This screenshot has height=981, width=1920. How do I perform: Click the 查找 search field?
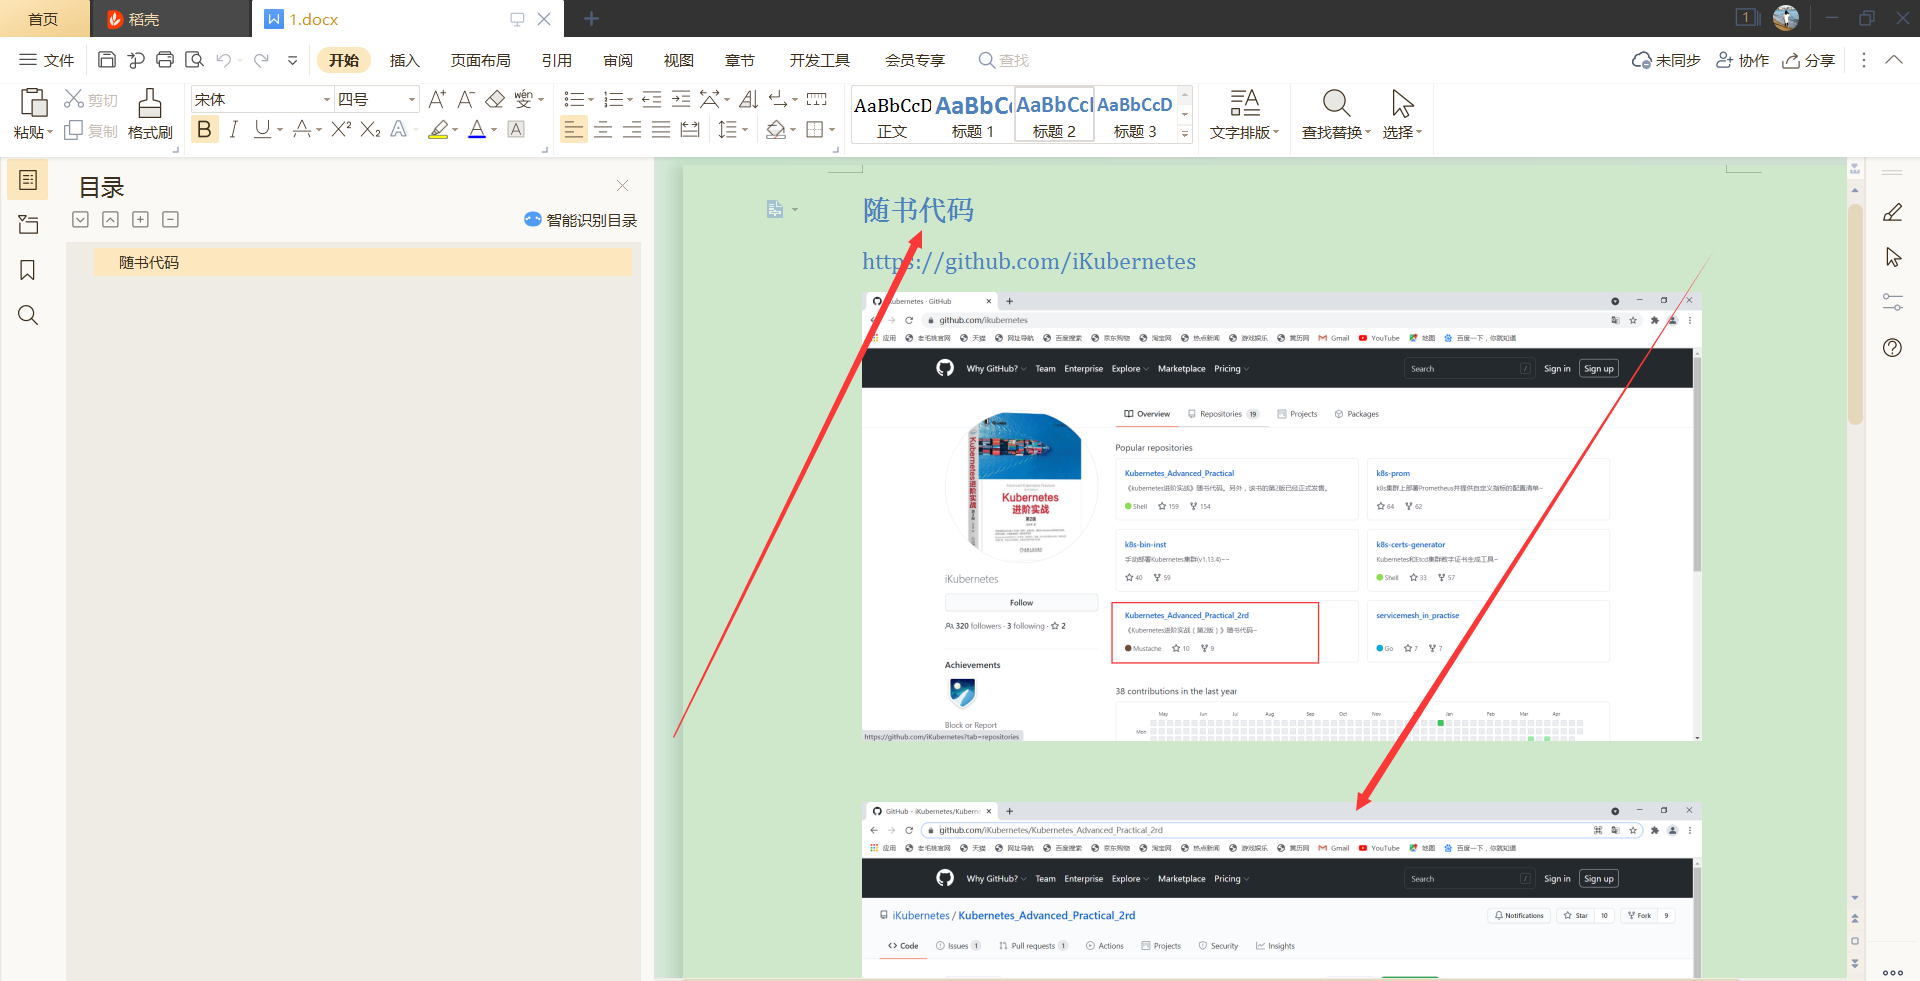click(x=1004, y=60)
